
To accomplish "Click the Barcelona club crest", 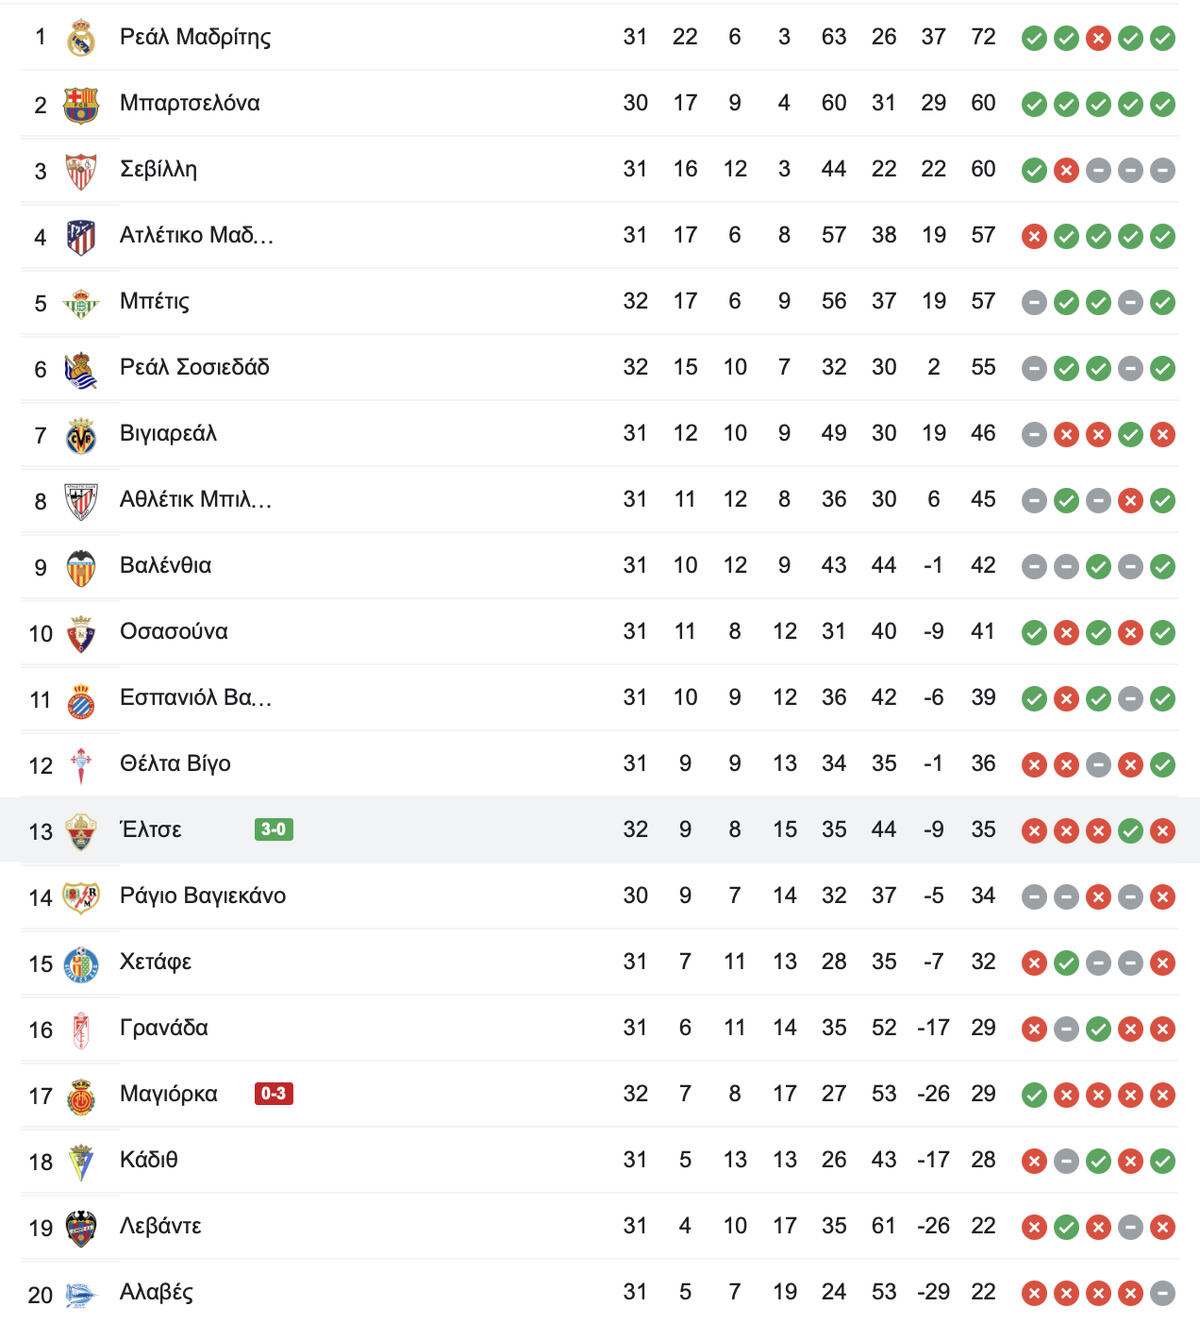I will pos(81,104).
